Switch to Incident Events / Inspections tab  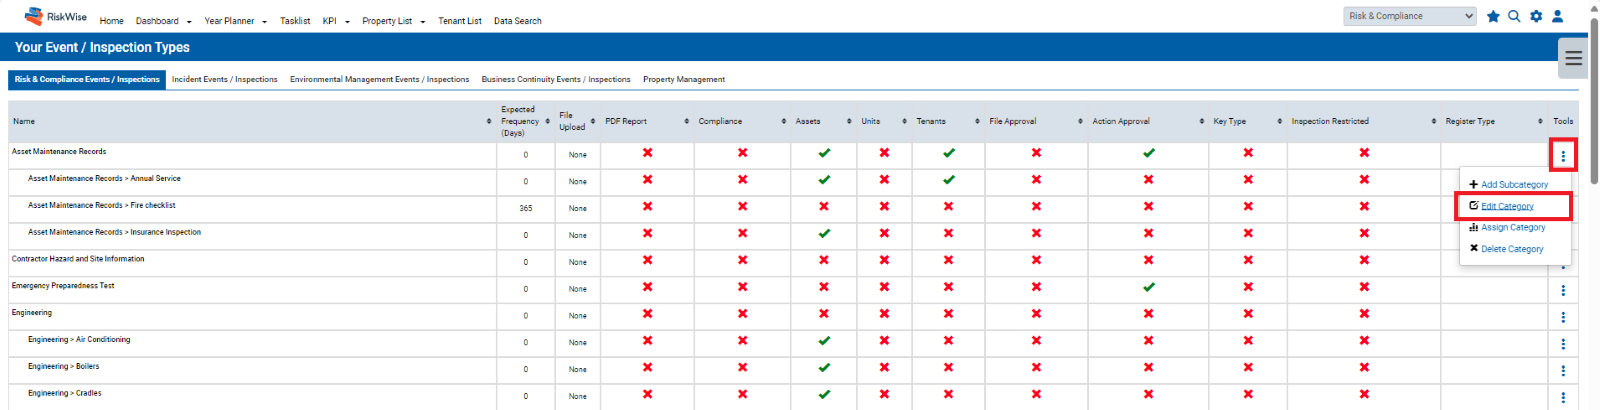coord(225,79)
